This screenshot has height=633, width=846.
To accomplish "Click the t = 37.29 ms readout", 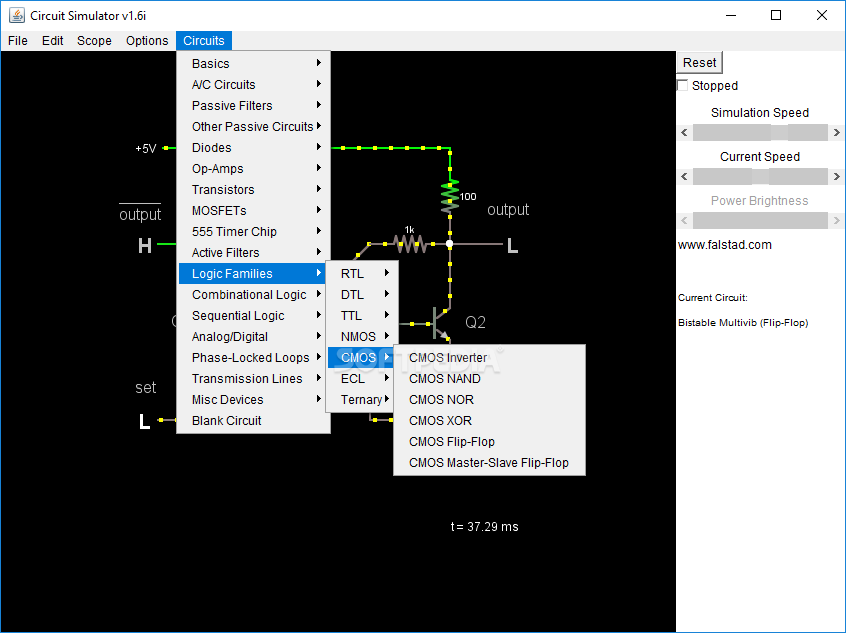I will [485, 527].
